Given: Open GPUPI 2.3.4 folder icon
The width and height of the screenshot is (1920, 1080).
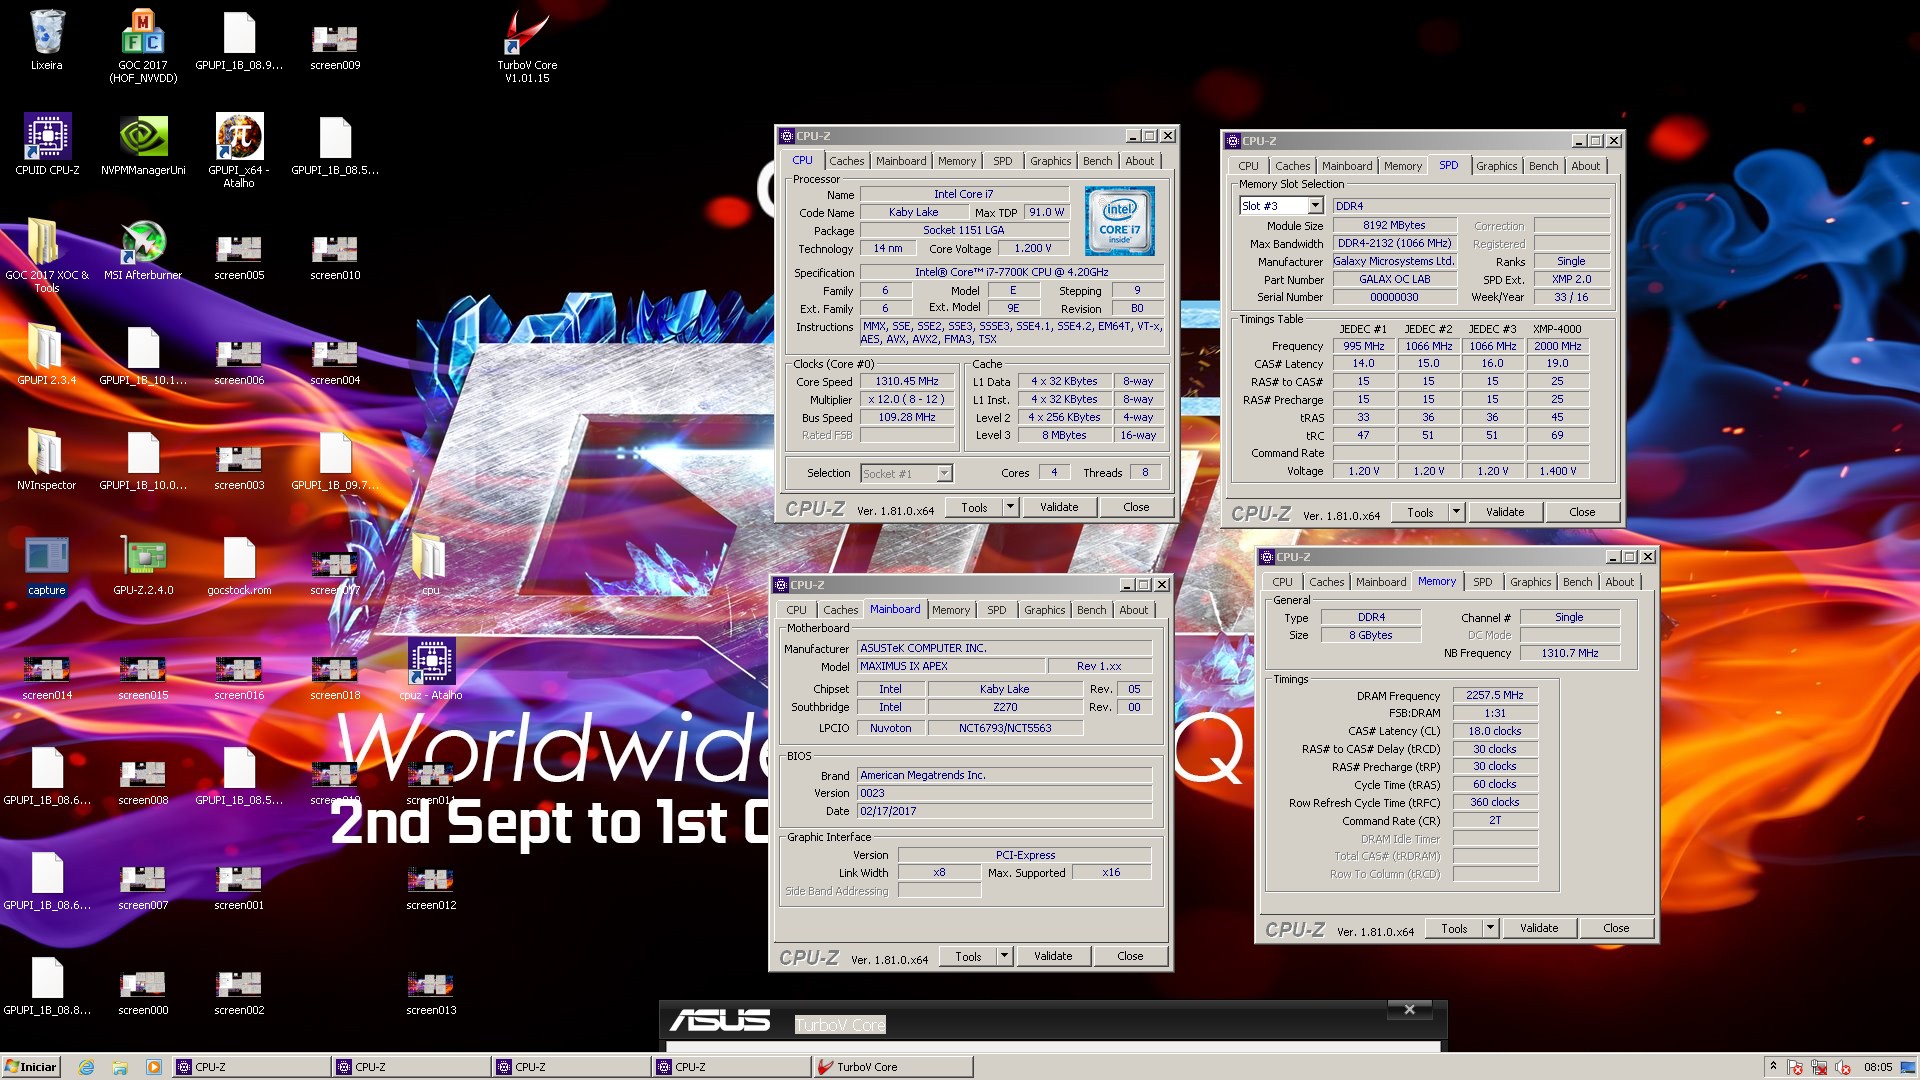Looking at the screenshot, I should point(47,355).
